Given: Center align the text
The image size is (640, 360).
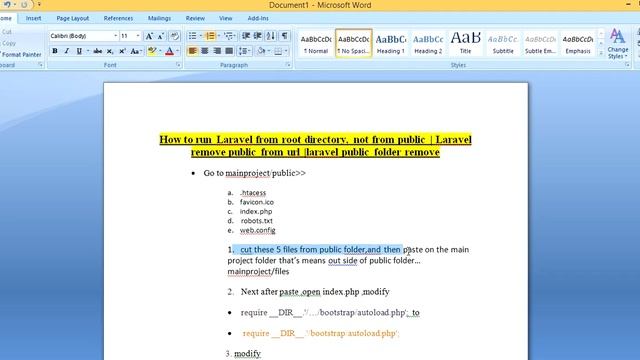Looking at the screenshot, I should [204, 51].
